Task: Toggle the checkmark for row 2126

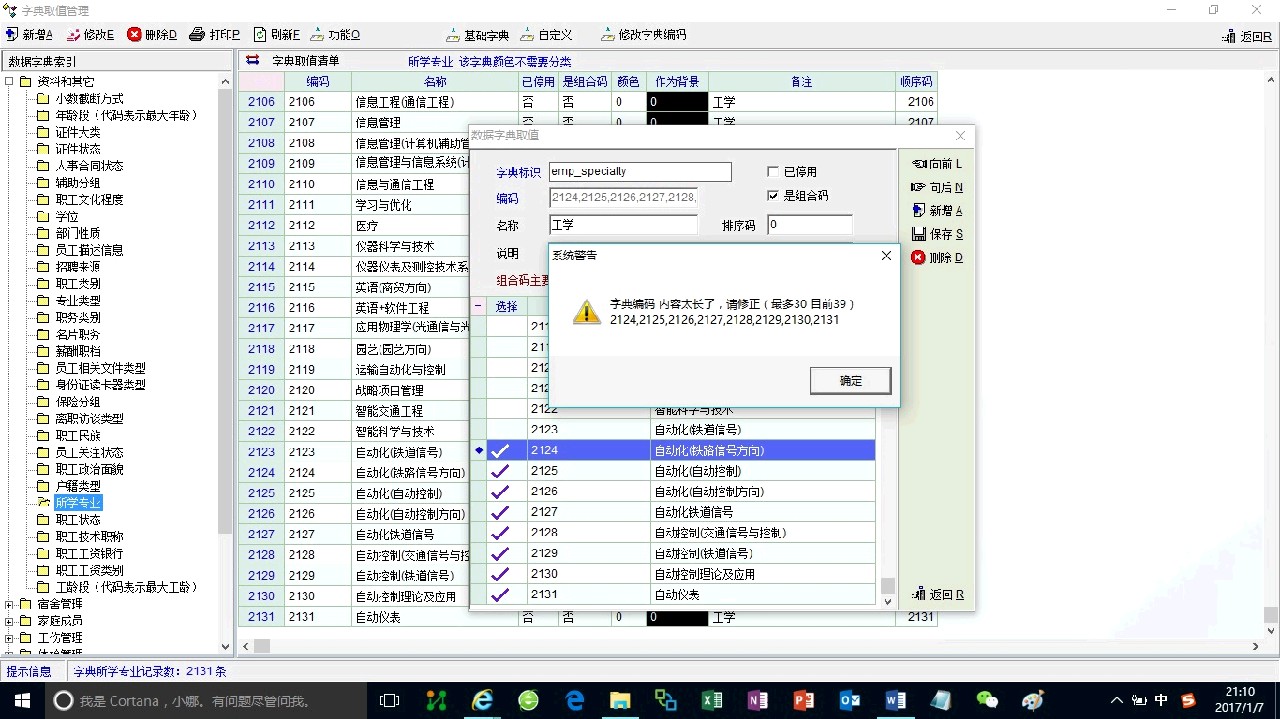Action: (500, 492)
